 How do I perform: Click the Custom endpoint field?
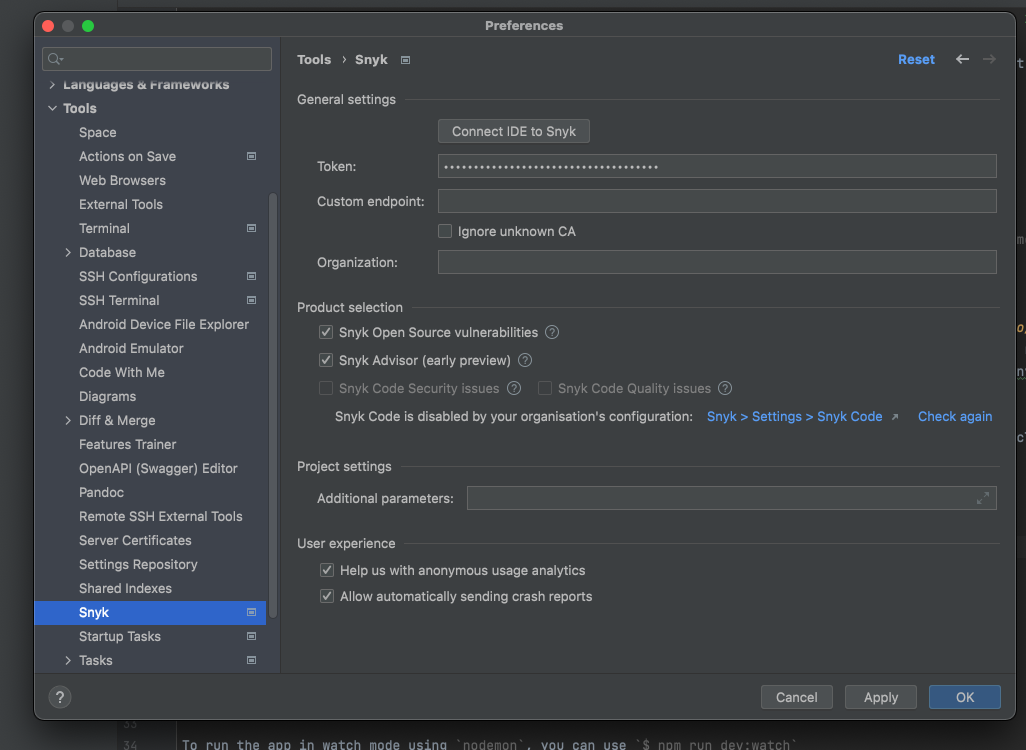[717, 202]
